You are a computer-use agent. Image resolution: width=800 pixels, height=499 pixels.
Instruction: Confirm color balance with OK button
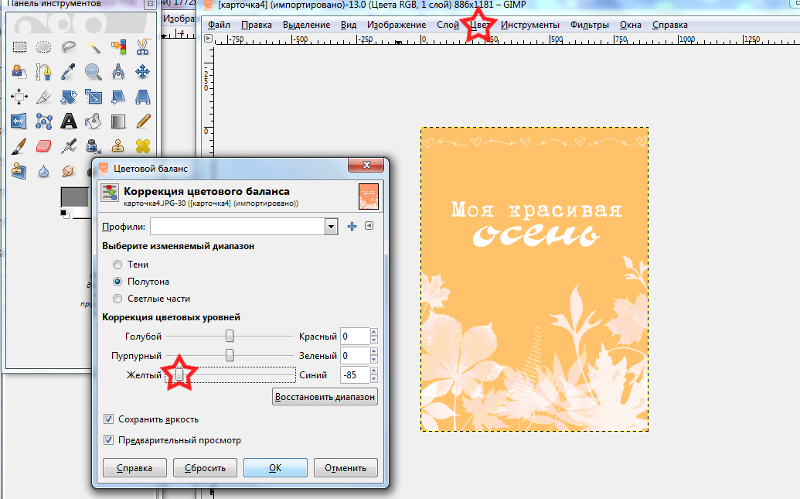276,468
